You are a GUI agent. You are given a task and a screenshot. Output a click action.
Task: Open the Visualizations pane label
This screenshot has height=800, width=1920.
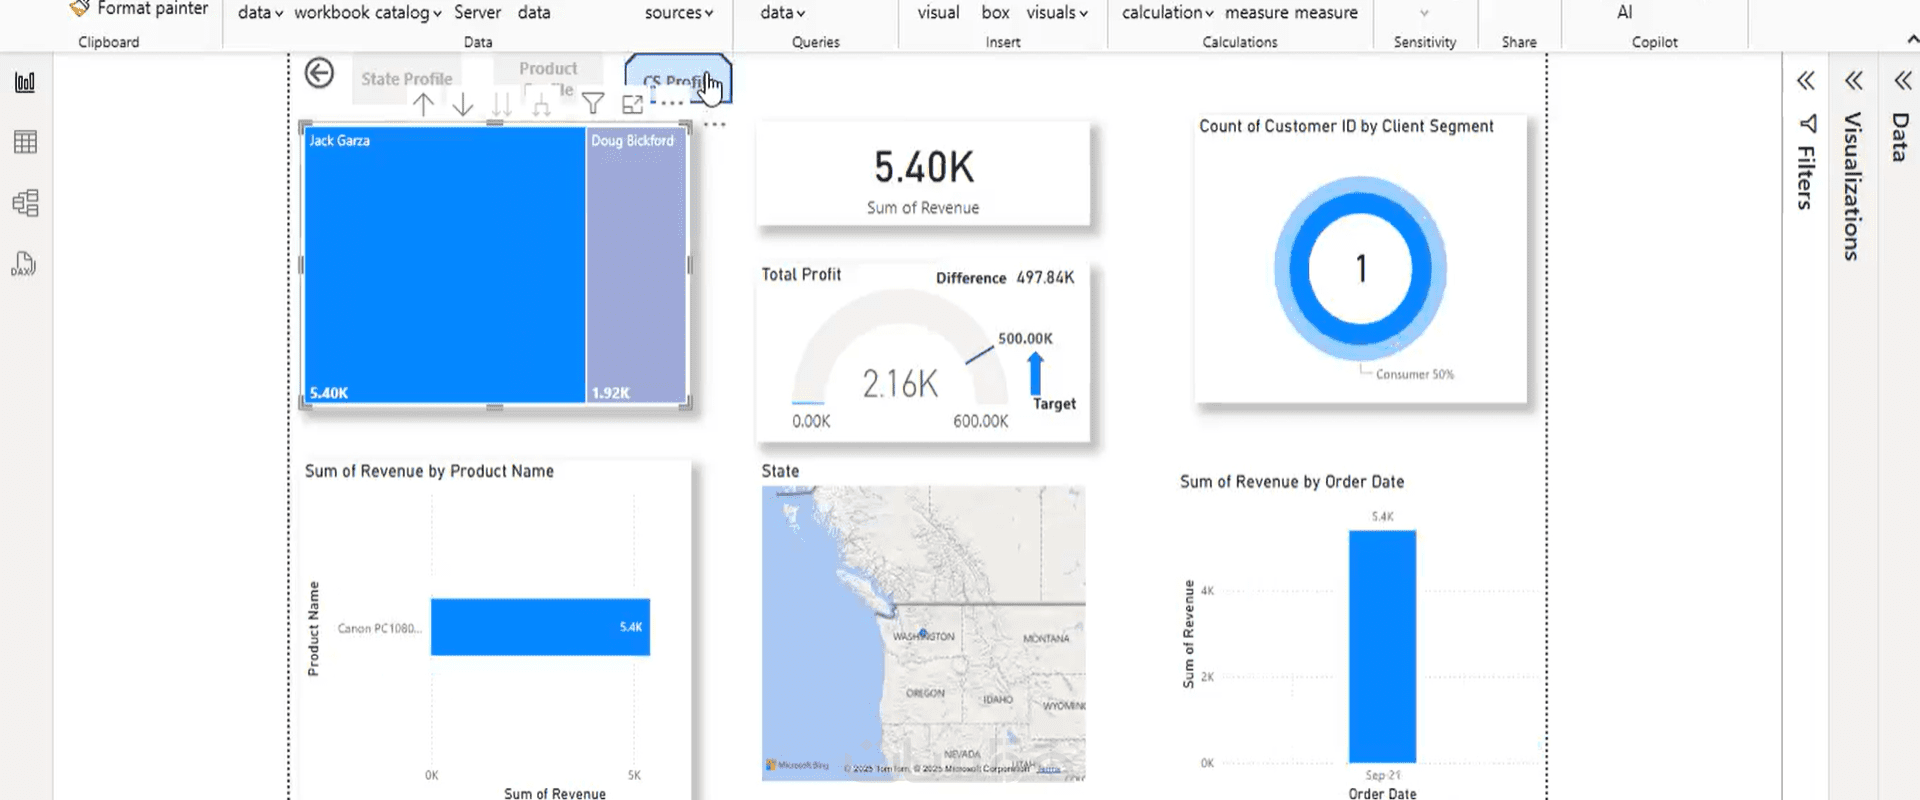pos(1853,186)
